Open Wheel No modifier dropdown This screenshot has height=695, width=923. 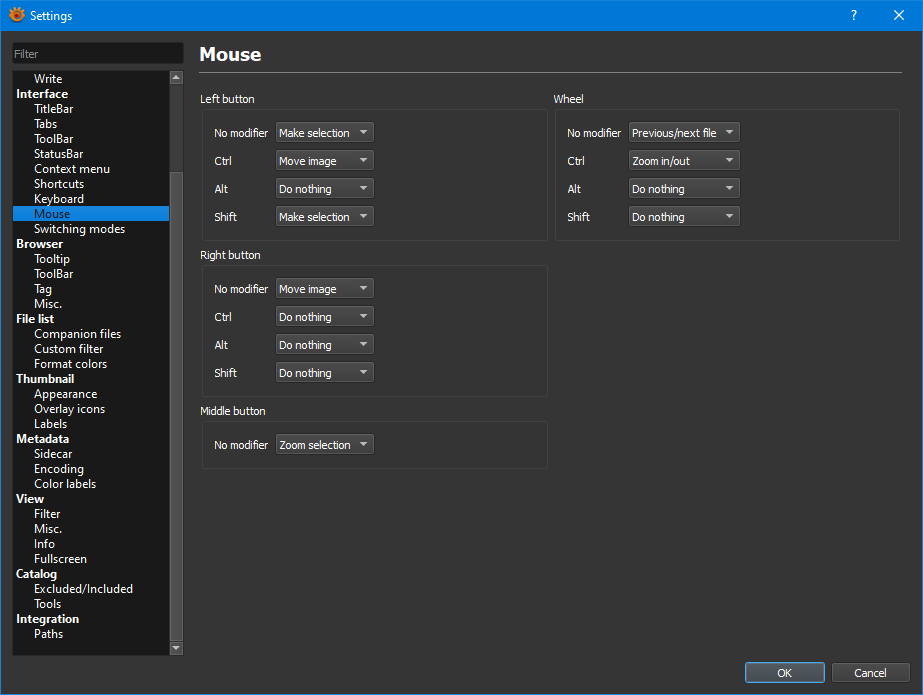tap(684, 133)
